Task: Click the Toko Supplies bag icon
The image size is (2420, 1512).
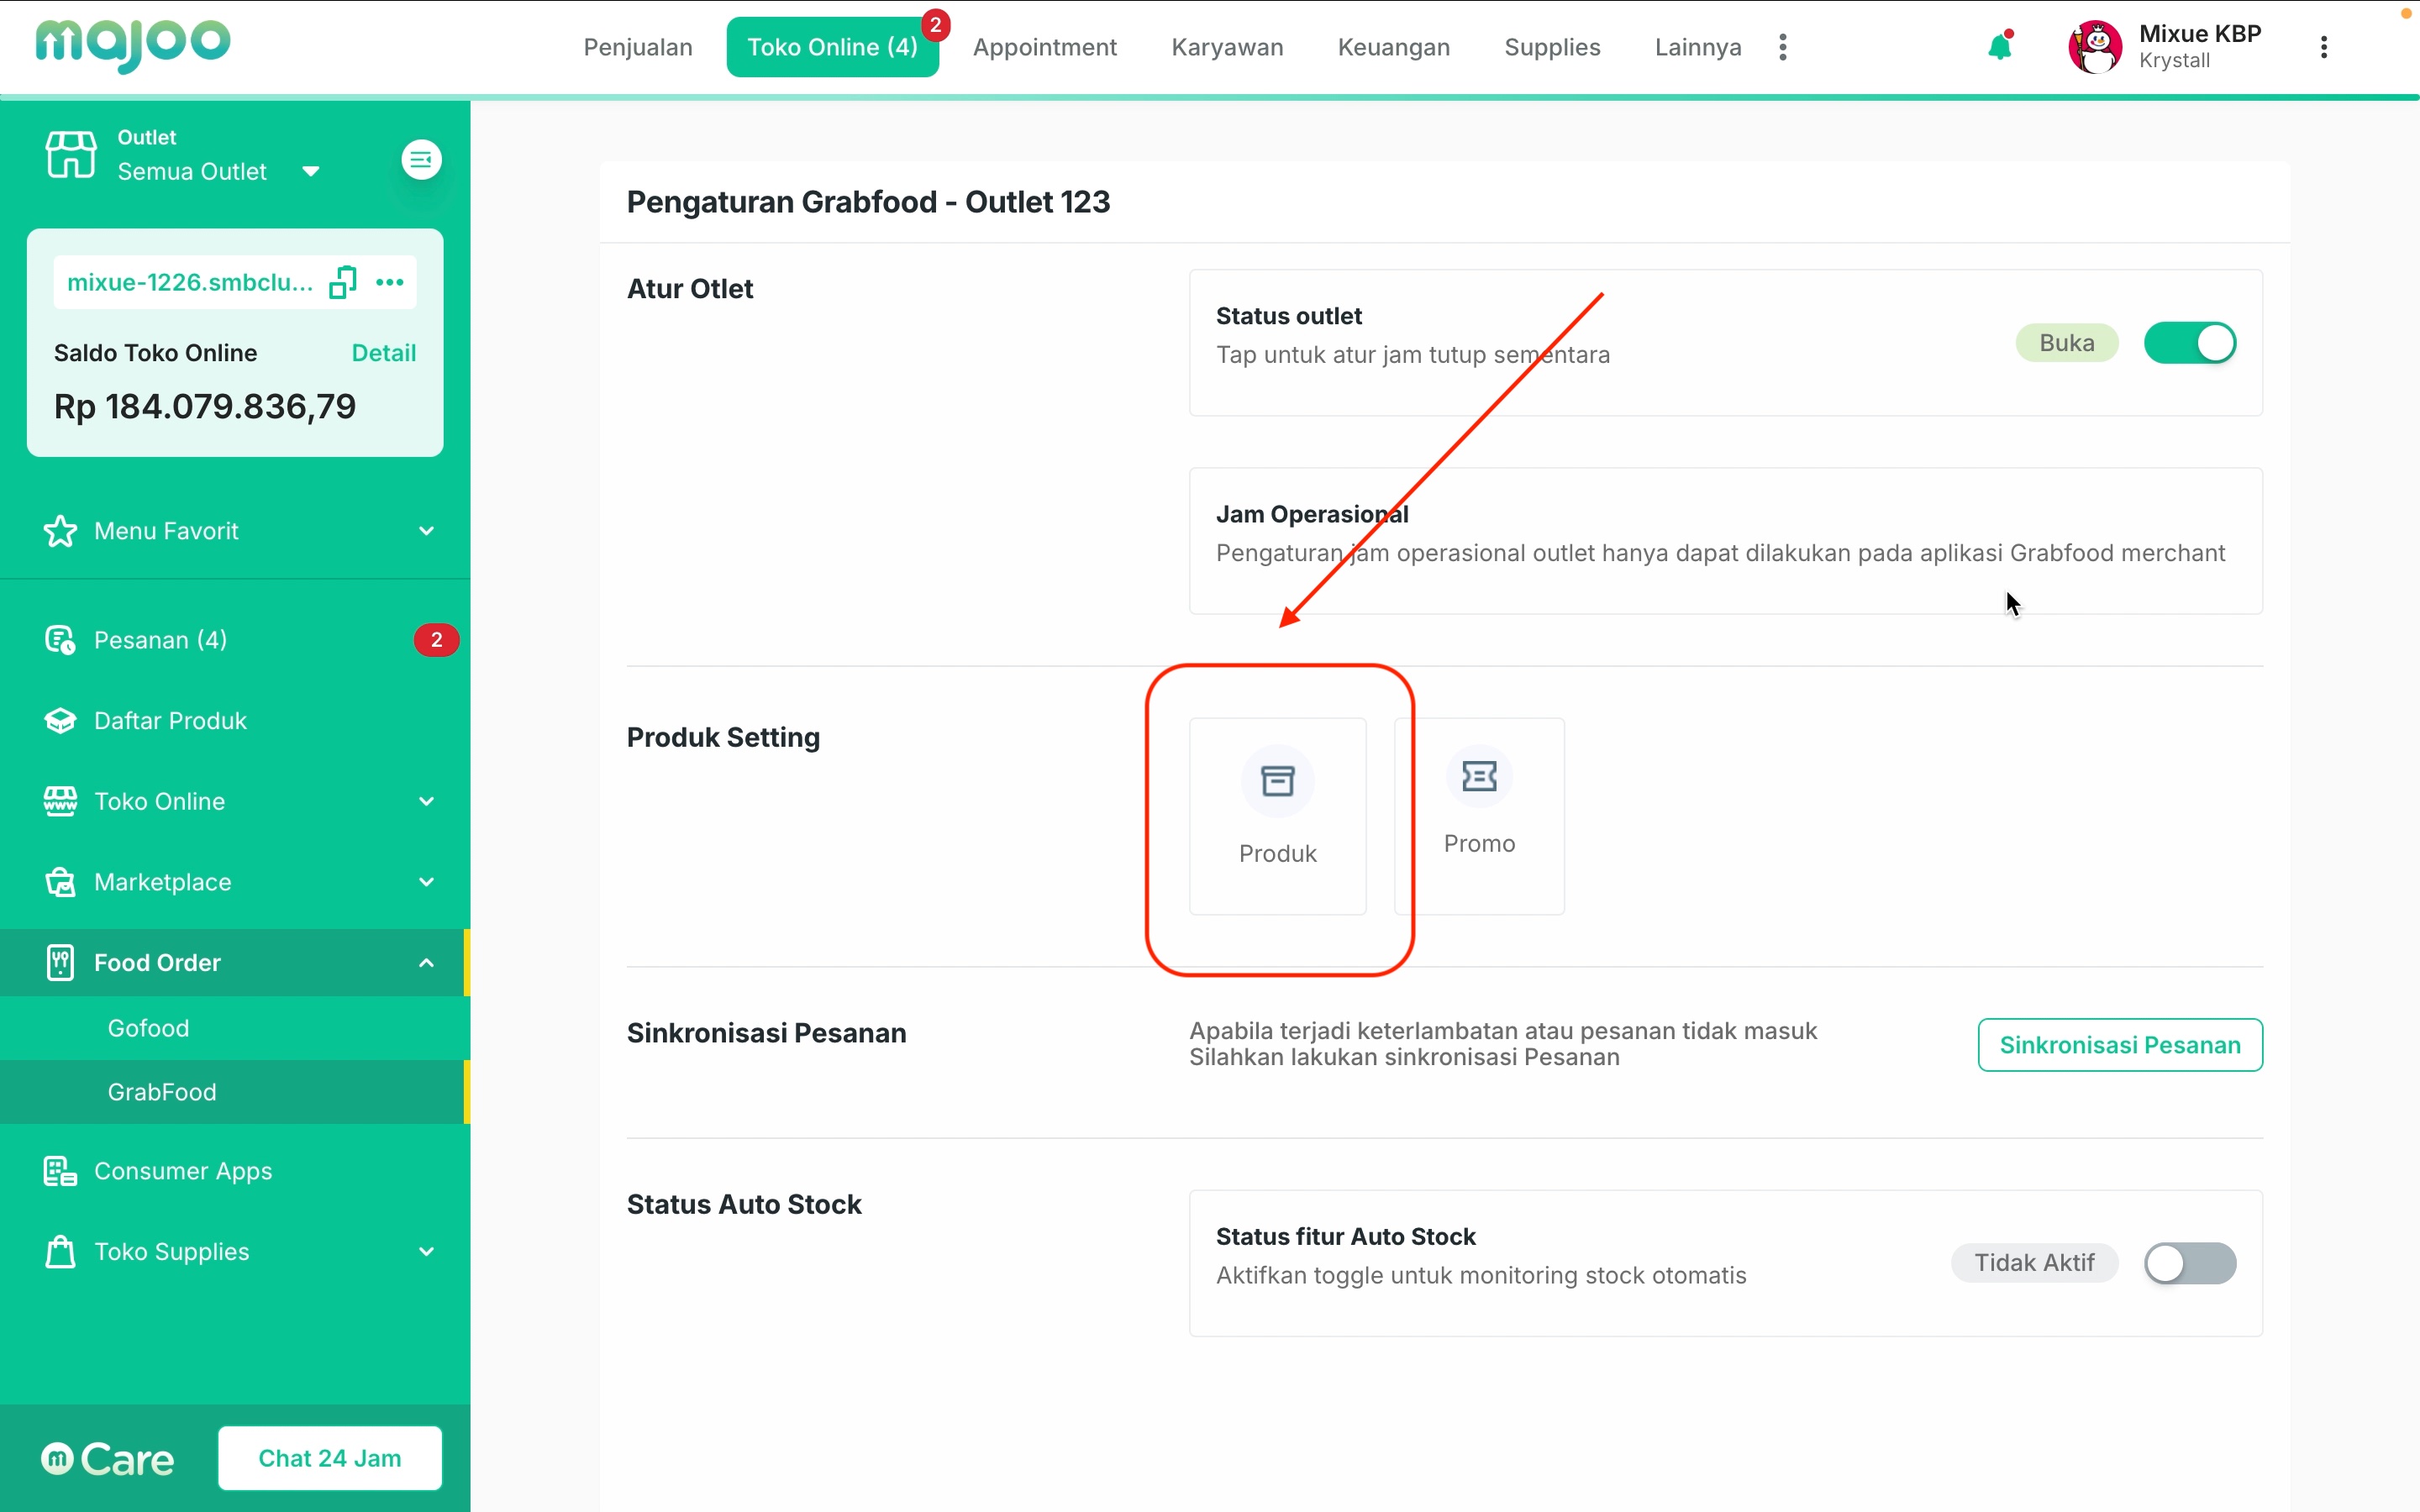Action: (60, 1252)
